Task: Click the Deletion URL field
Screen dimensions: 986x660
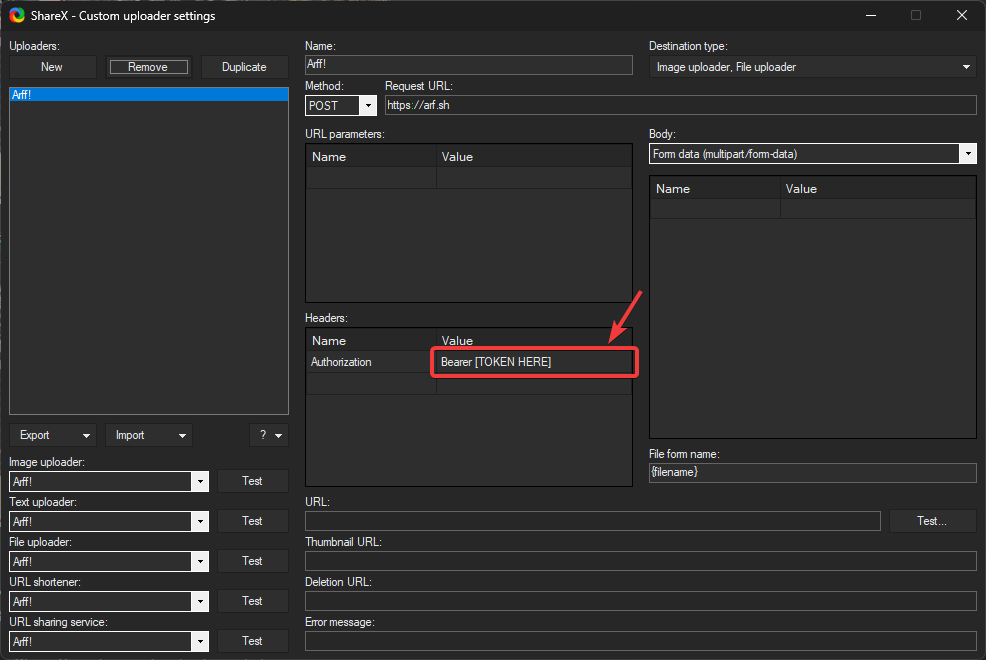Action: (640, 601)
